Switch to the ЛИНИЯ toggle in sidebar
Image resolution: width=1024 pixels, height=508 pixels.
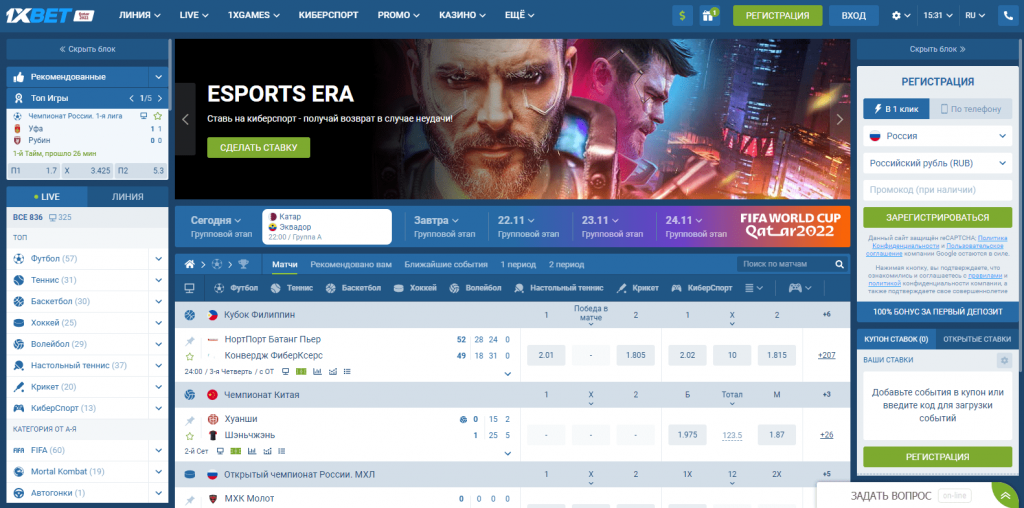click(x=127, y=197)
